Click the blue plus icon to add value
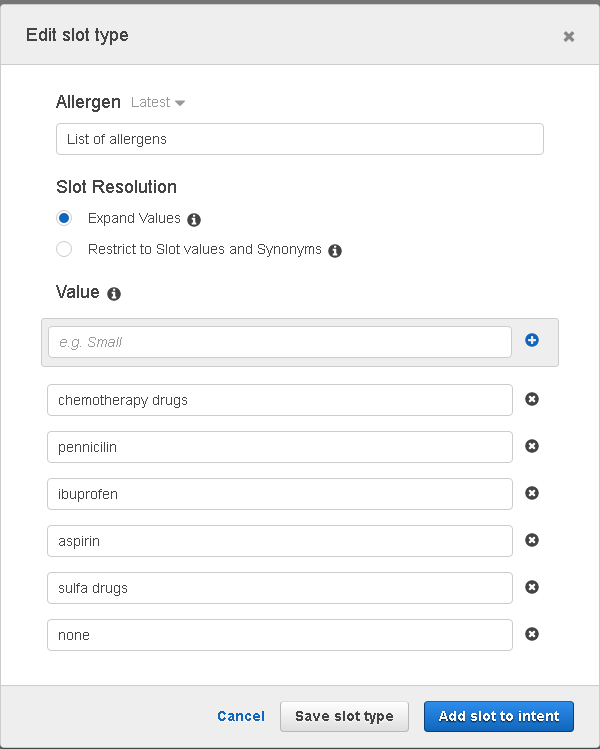 click(532, 341)
